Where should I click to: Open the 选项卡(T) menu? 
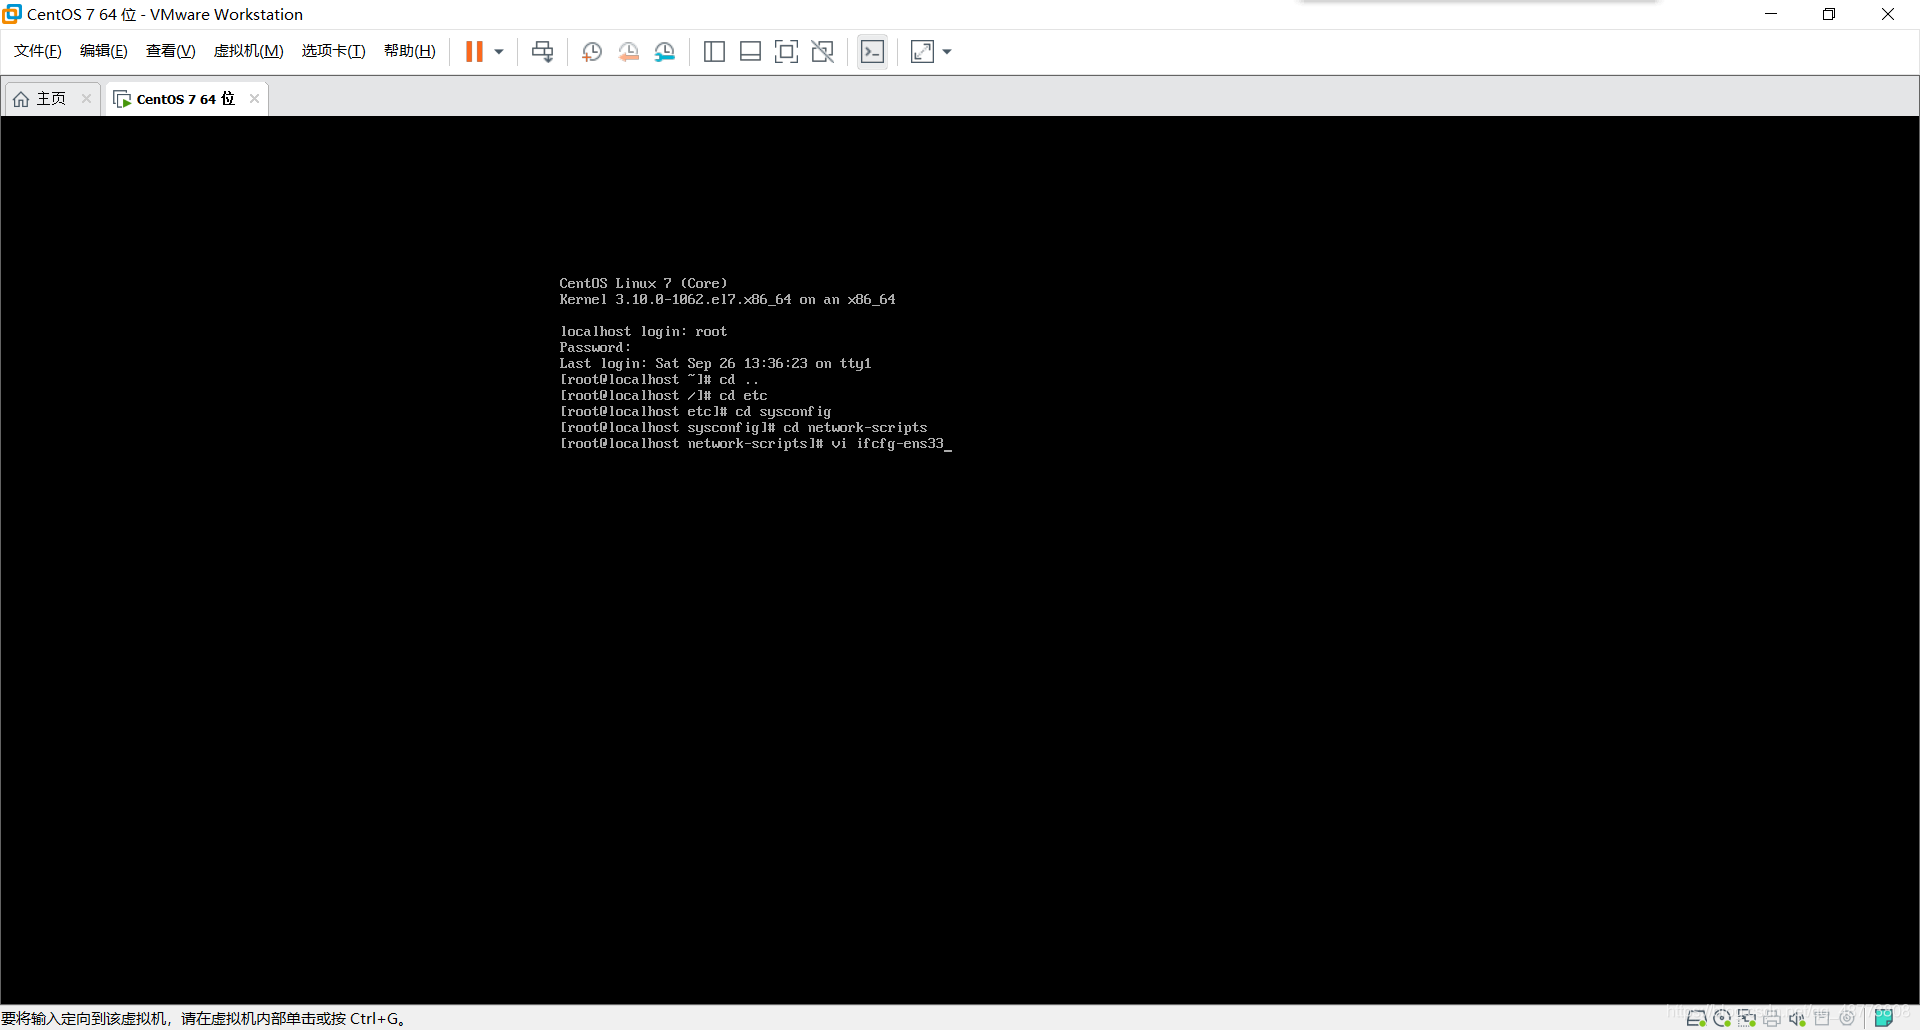334,51
